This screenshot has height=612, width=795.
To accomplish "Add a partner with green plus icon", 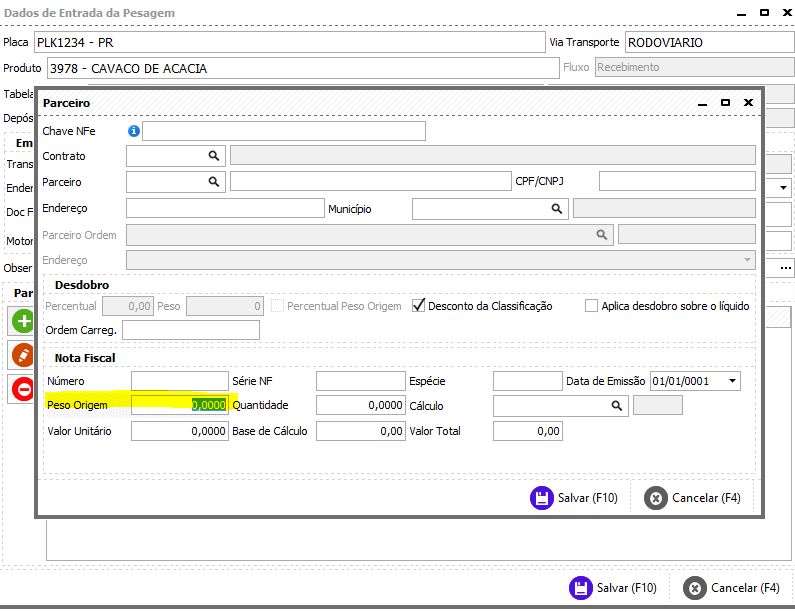I will pos(23,321).
